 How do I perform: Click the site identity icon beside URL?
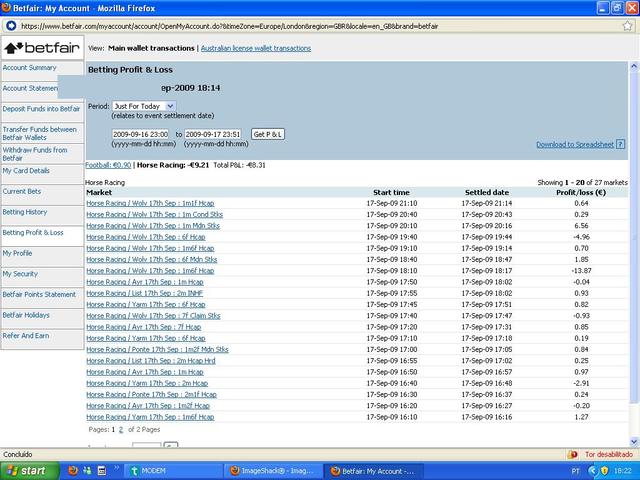pos(11,26)
